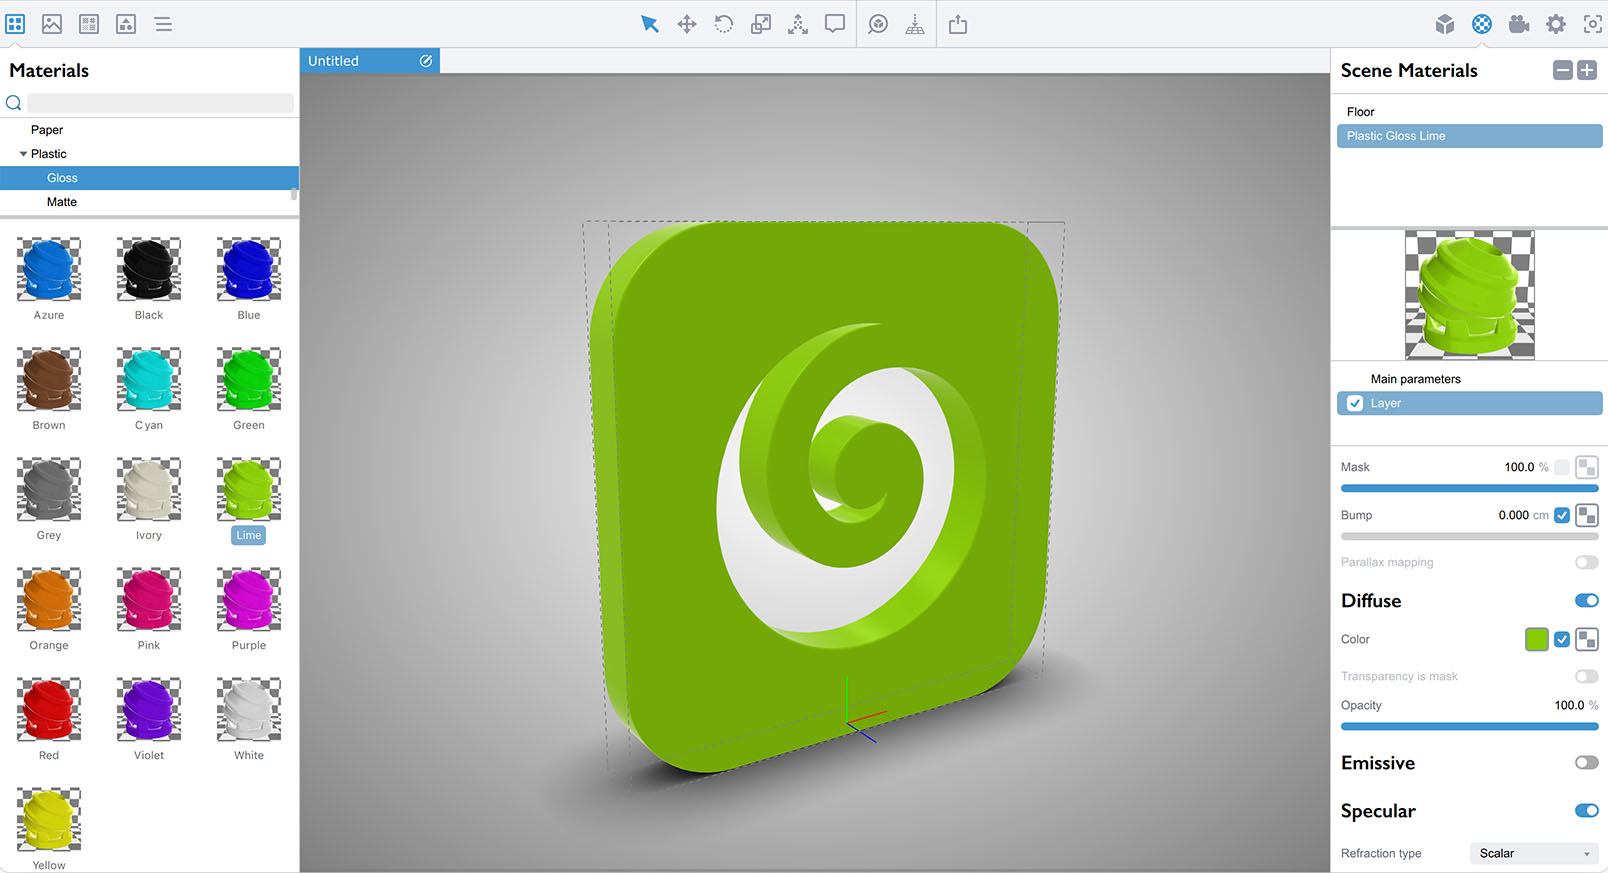Viewport: 1608px width, 873px height.
Task: Choose the Red material
Action: pyautogui.click(x=49, y=709)
